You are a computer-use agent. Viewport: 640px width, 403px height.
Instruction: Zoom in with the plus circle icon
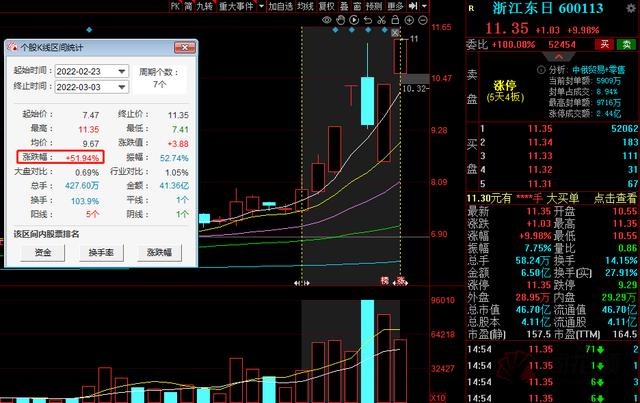tap(409, 20)
